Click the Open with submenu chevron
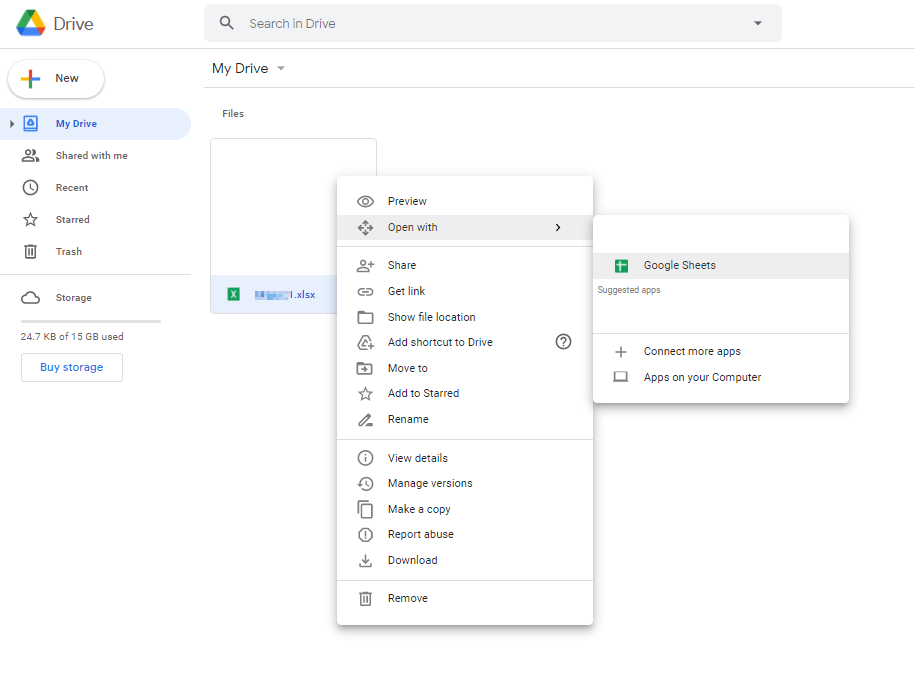 click(558, 228)
